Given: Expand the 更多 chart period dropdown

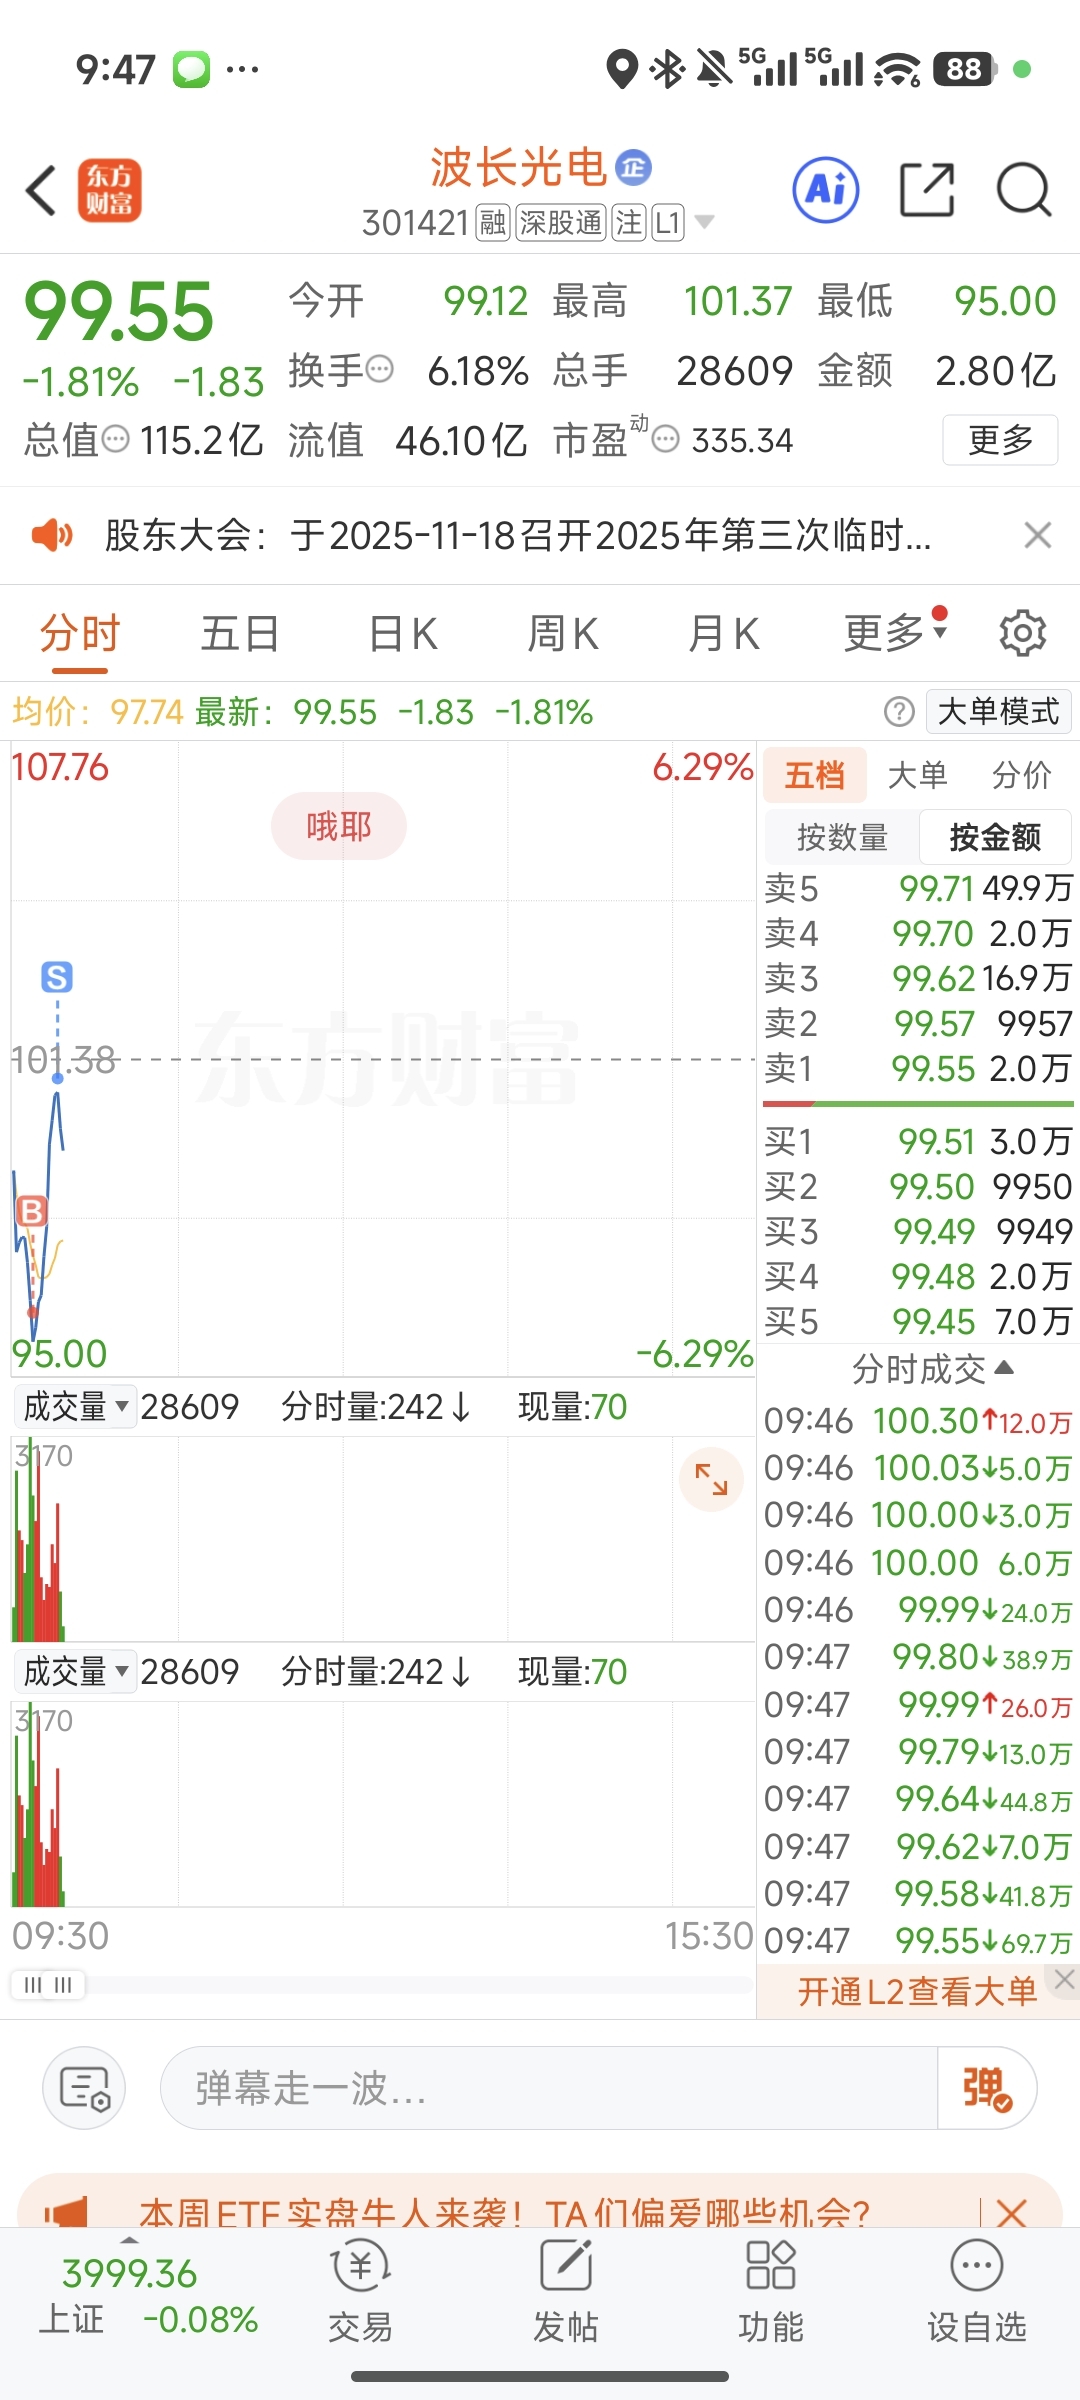Looking at the screenshot, I should [895, 632].
